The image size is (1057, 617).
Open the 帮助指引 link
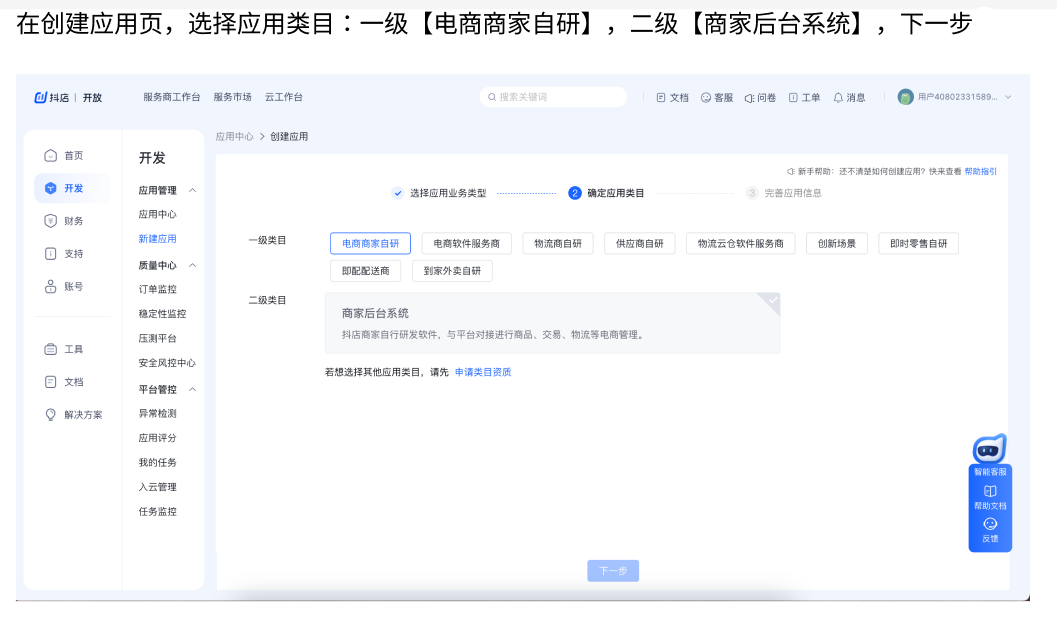point(980,171)
